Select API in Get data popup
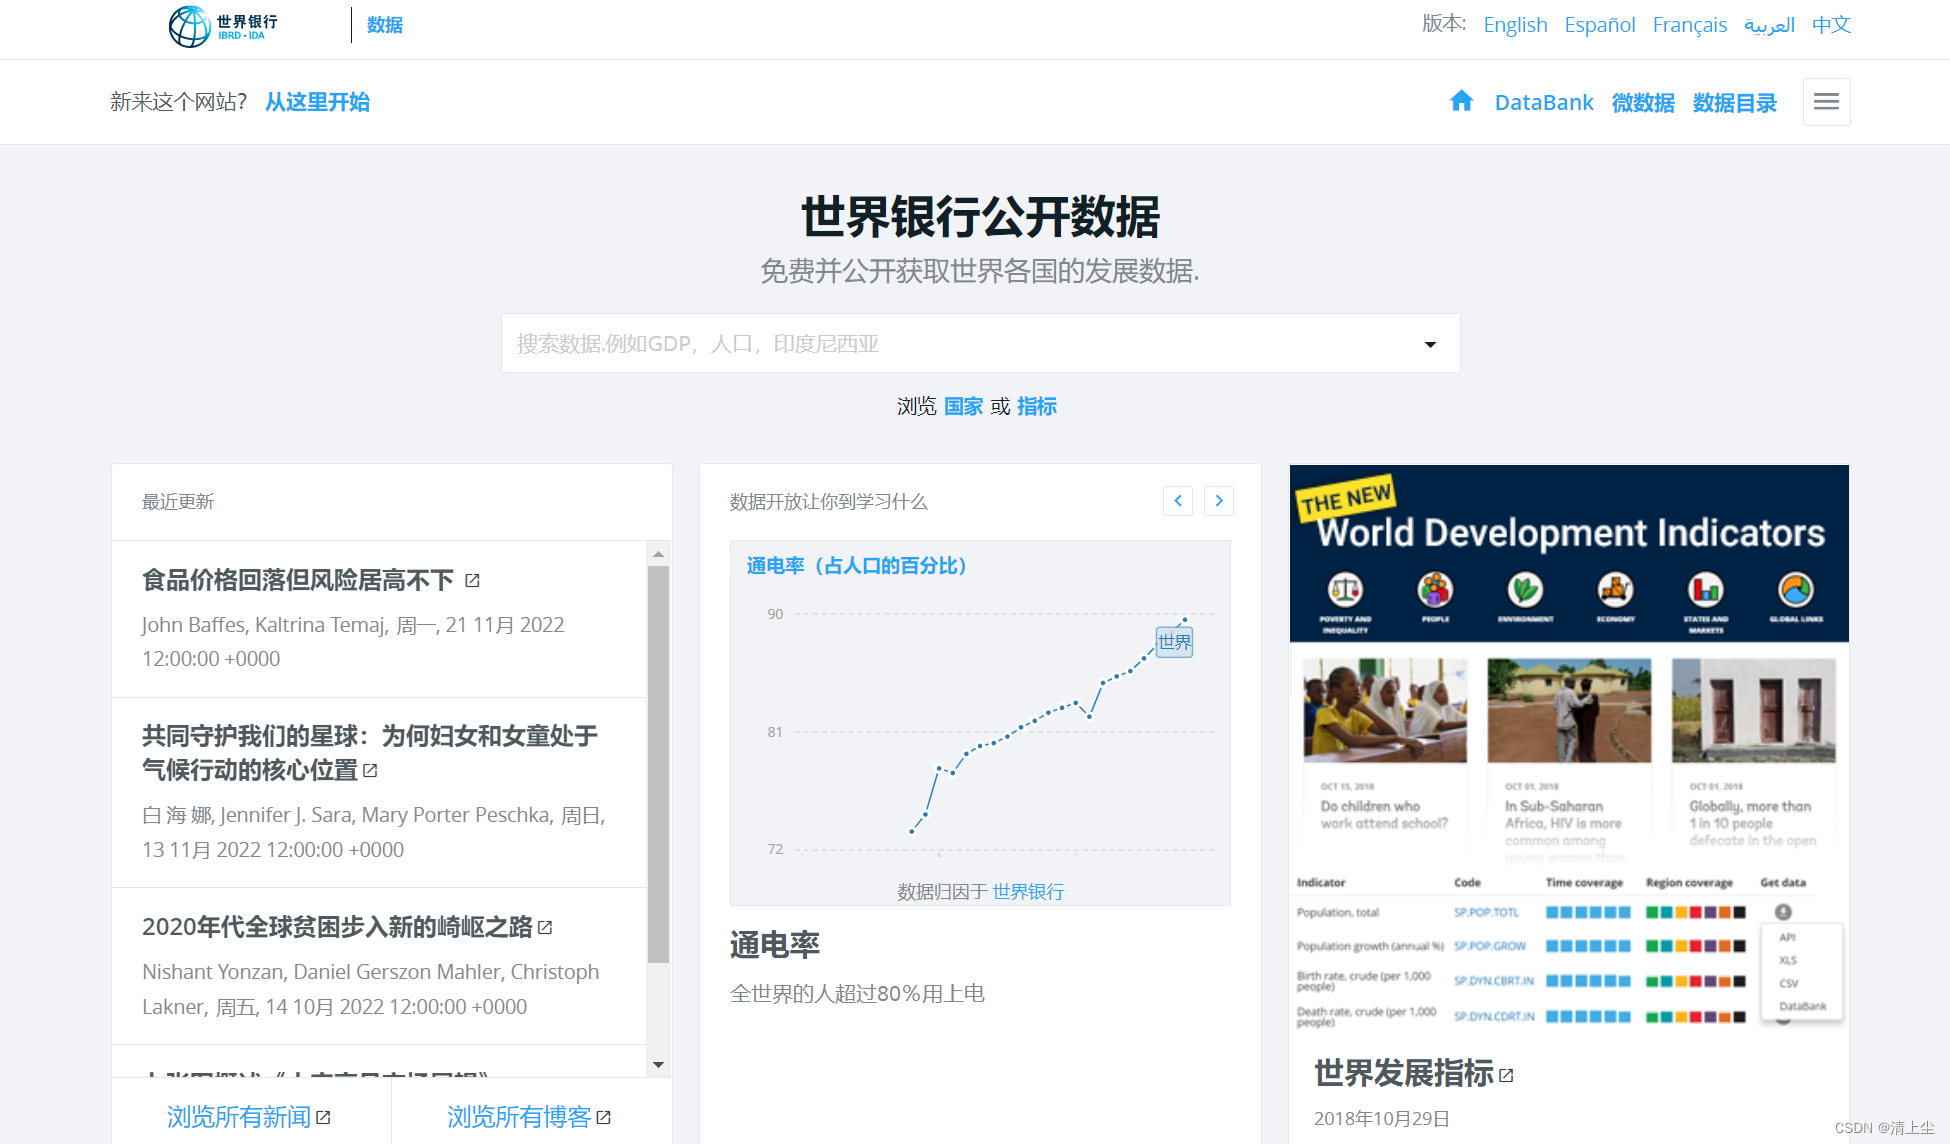Viewport: 1950px width, 1144px height. coord(1787,937)
